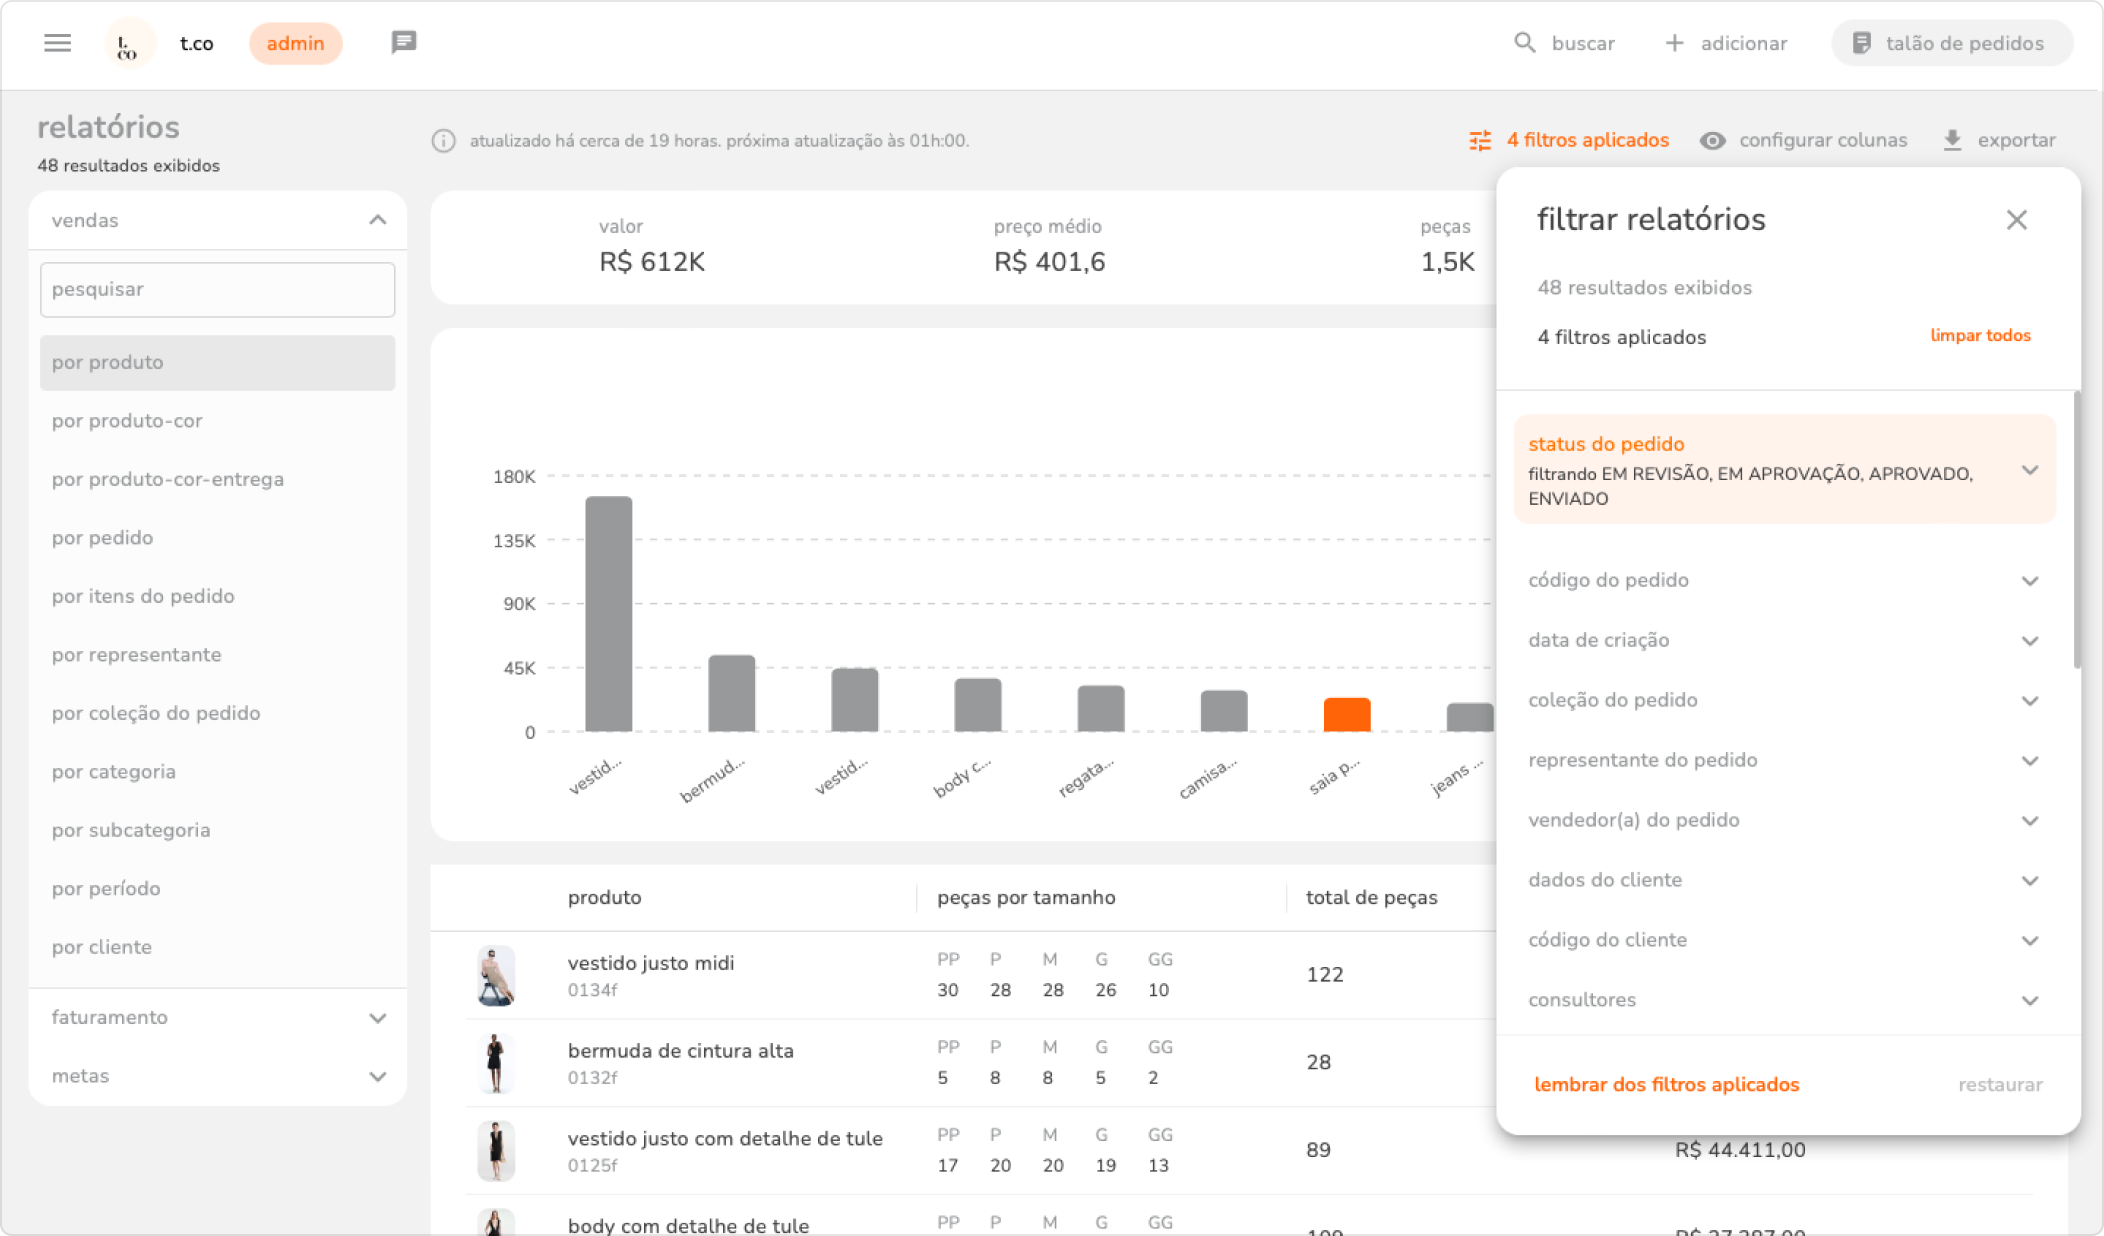Click the chat messages icon
The image size is (2104, 1236).
[x=403, y=43]
